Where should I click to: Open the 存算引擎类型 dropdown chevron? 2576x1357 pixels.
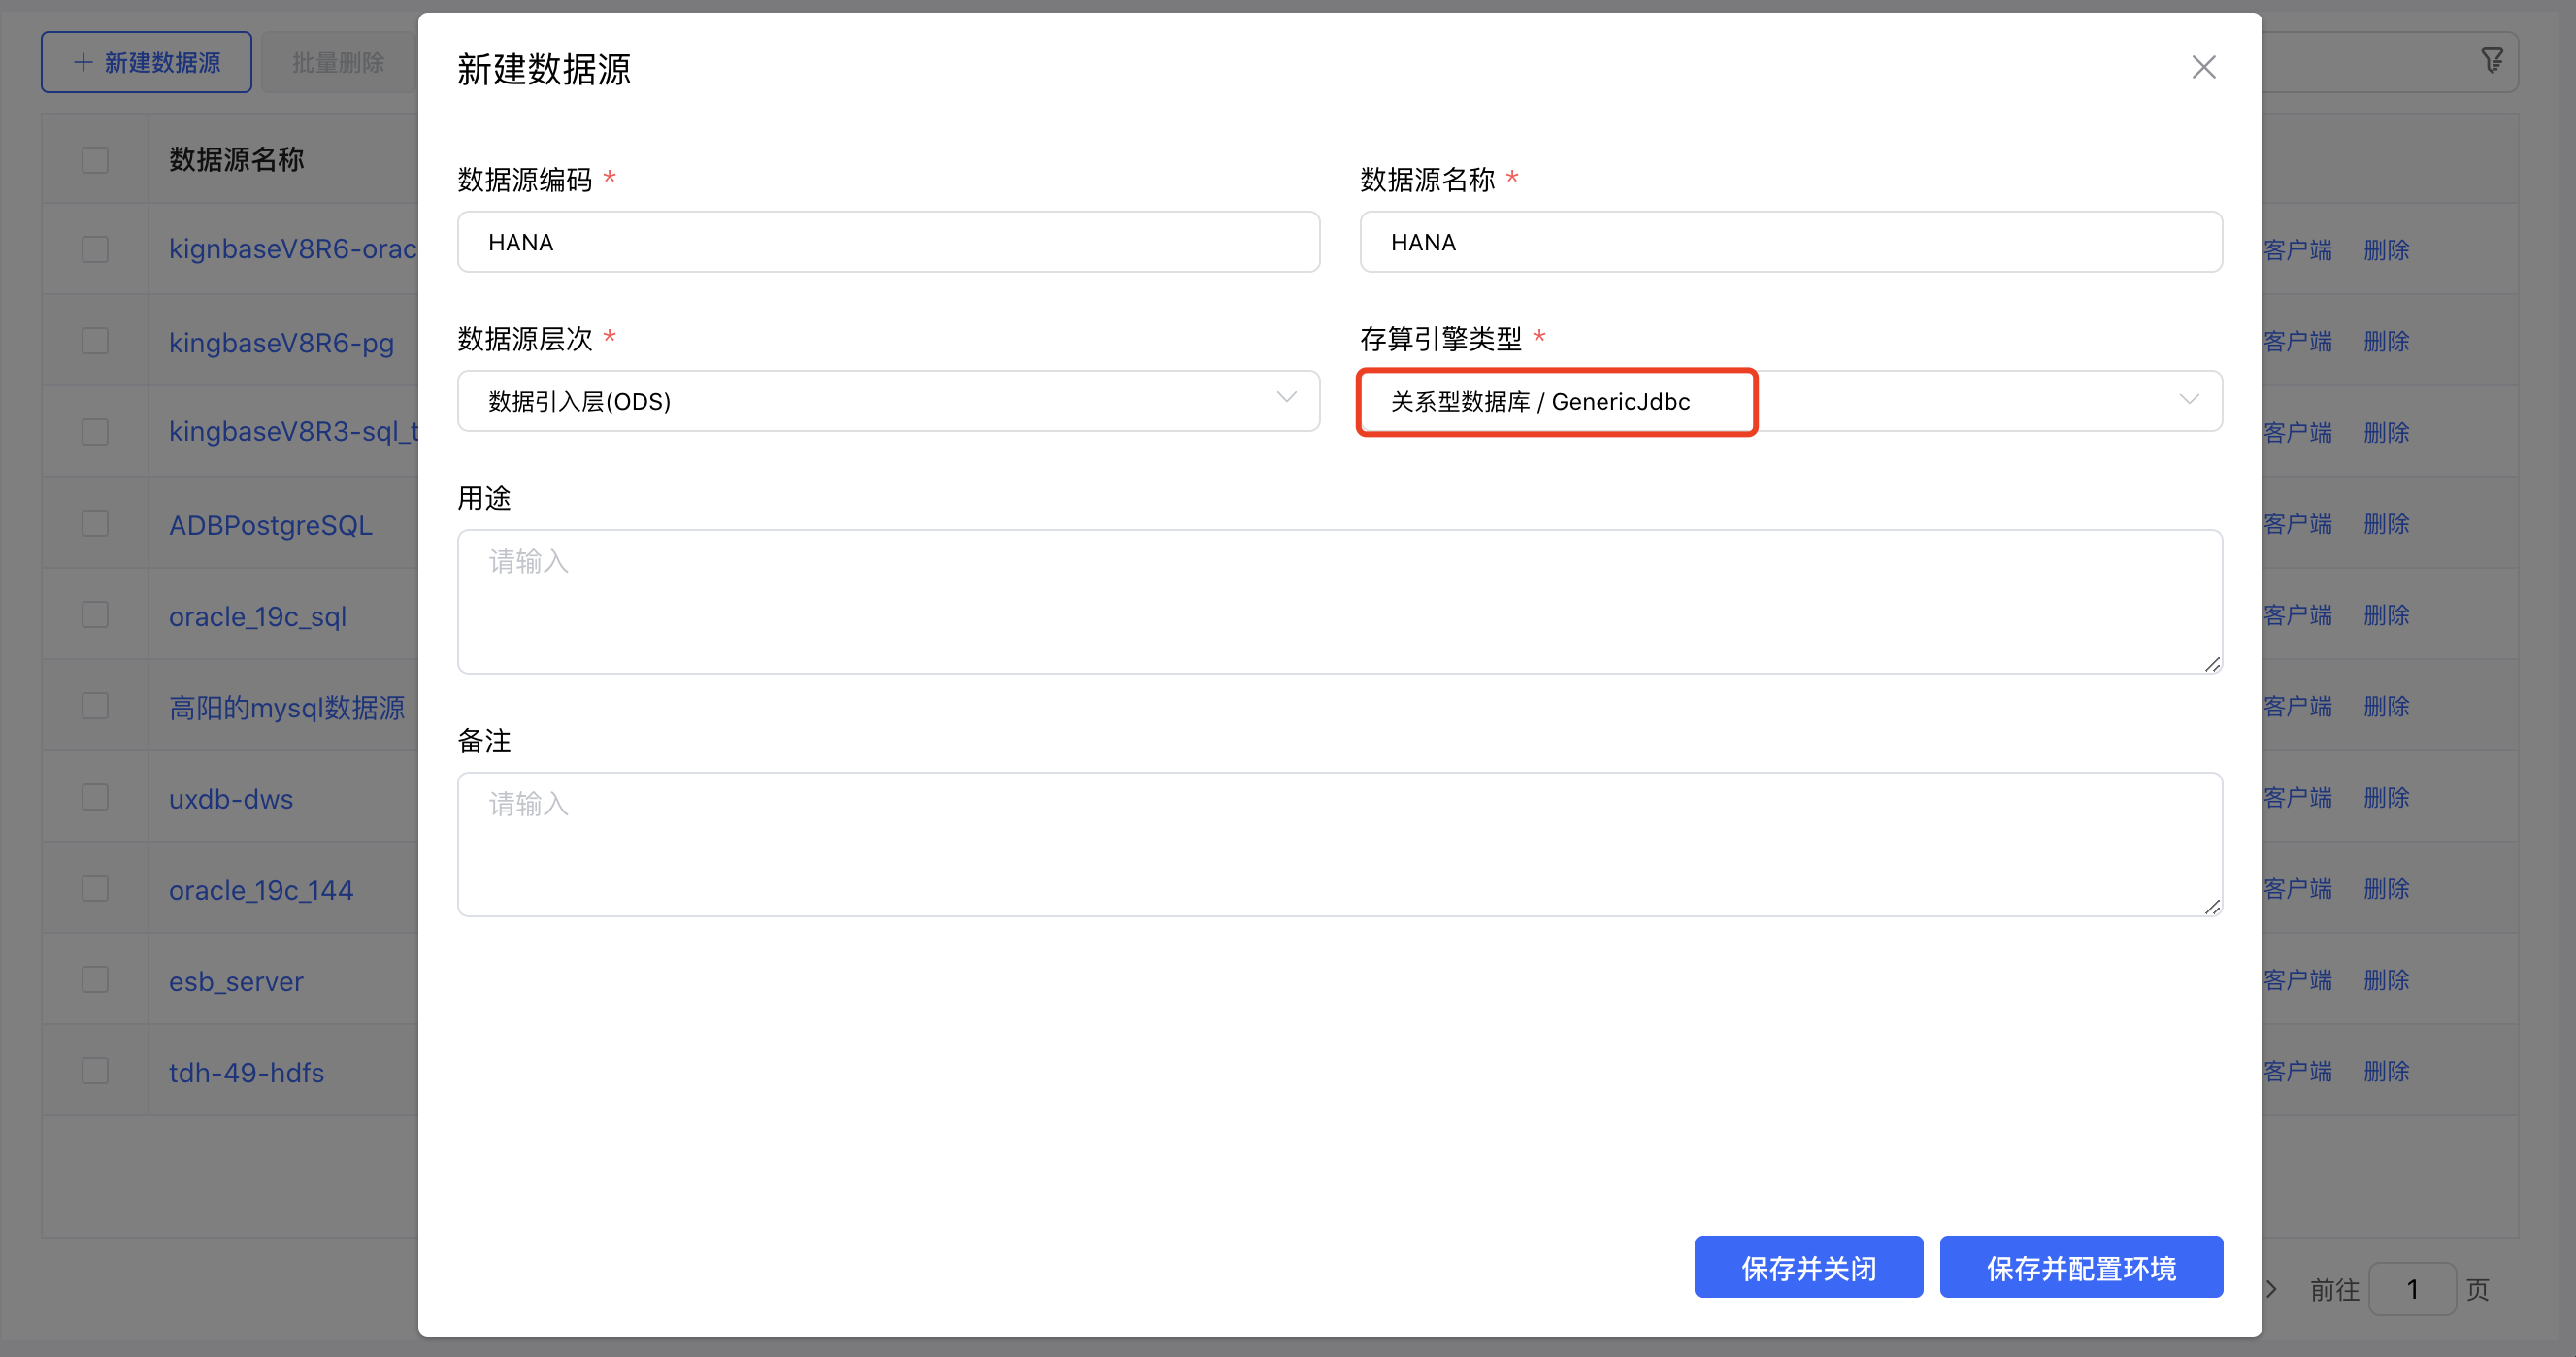(2188, 400)
